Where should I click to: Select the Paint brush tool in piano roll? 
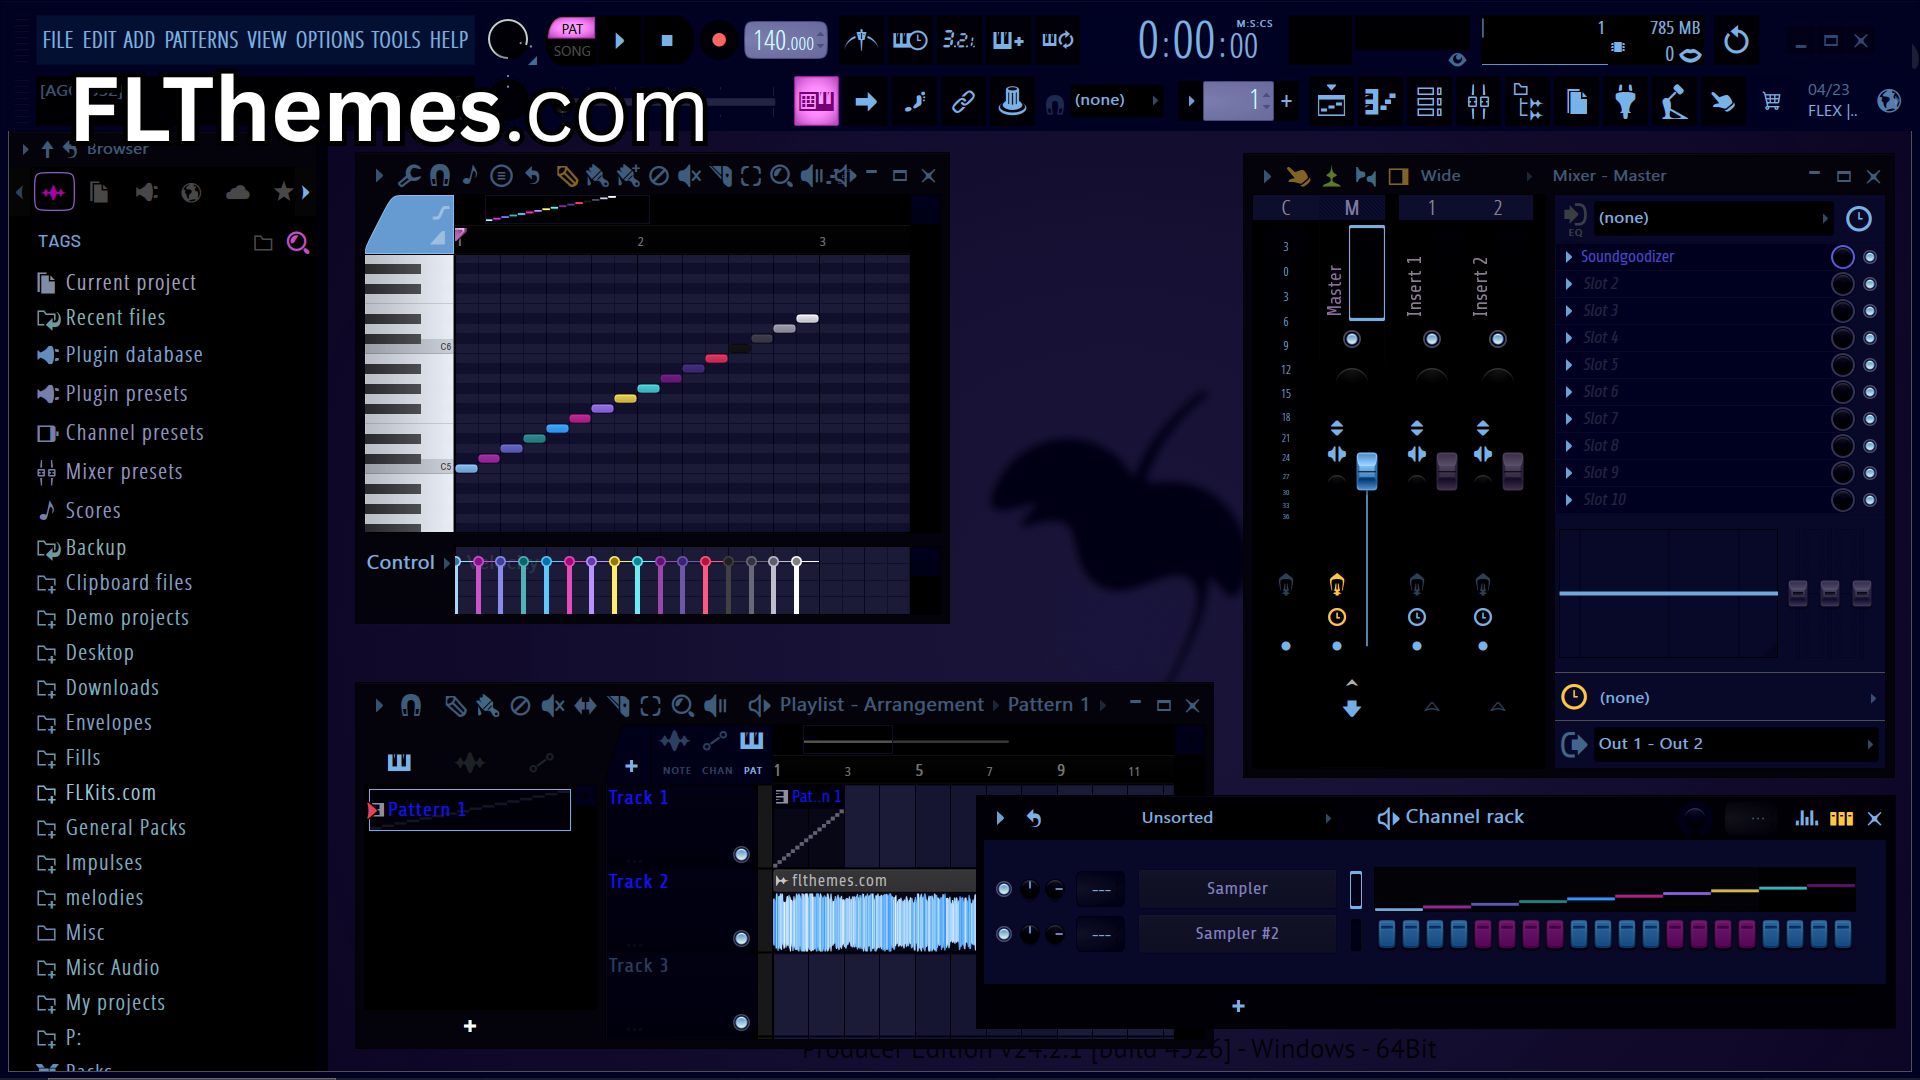(597, 176)
